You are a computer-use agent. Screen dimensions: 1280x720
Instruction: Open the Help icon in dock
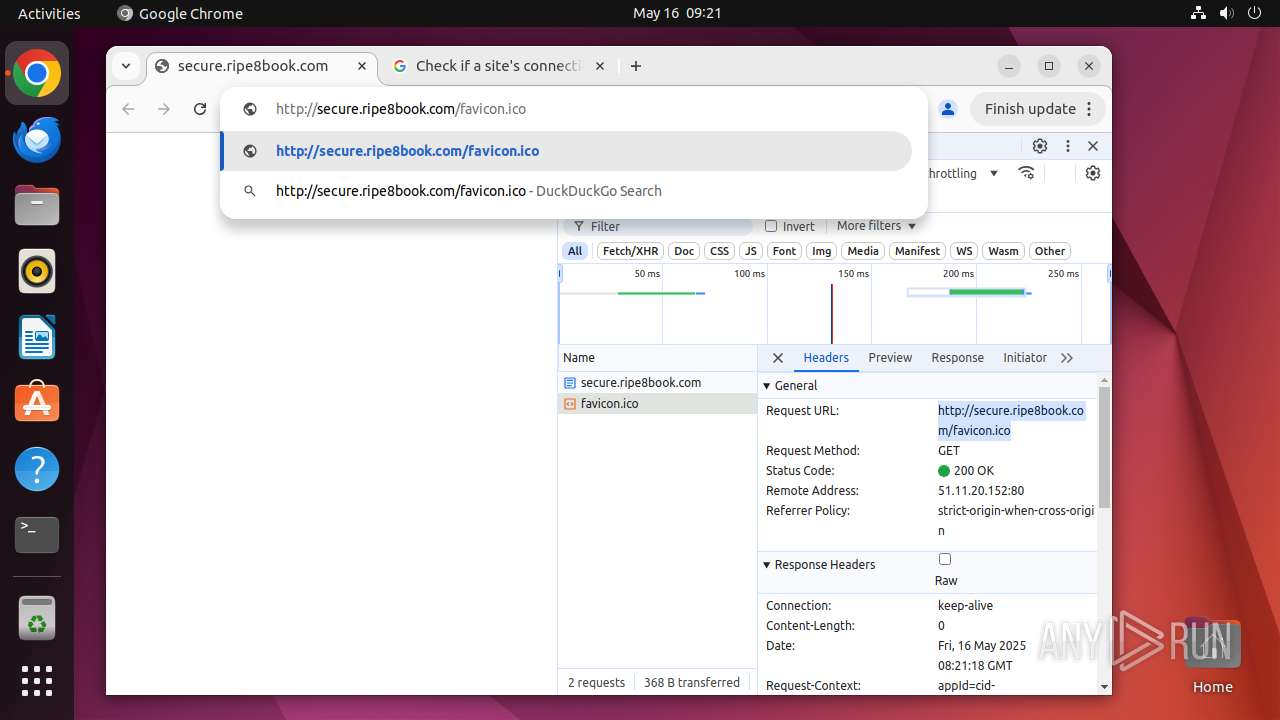pyautogui.click(x=37, y=469)
